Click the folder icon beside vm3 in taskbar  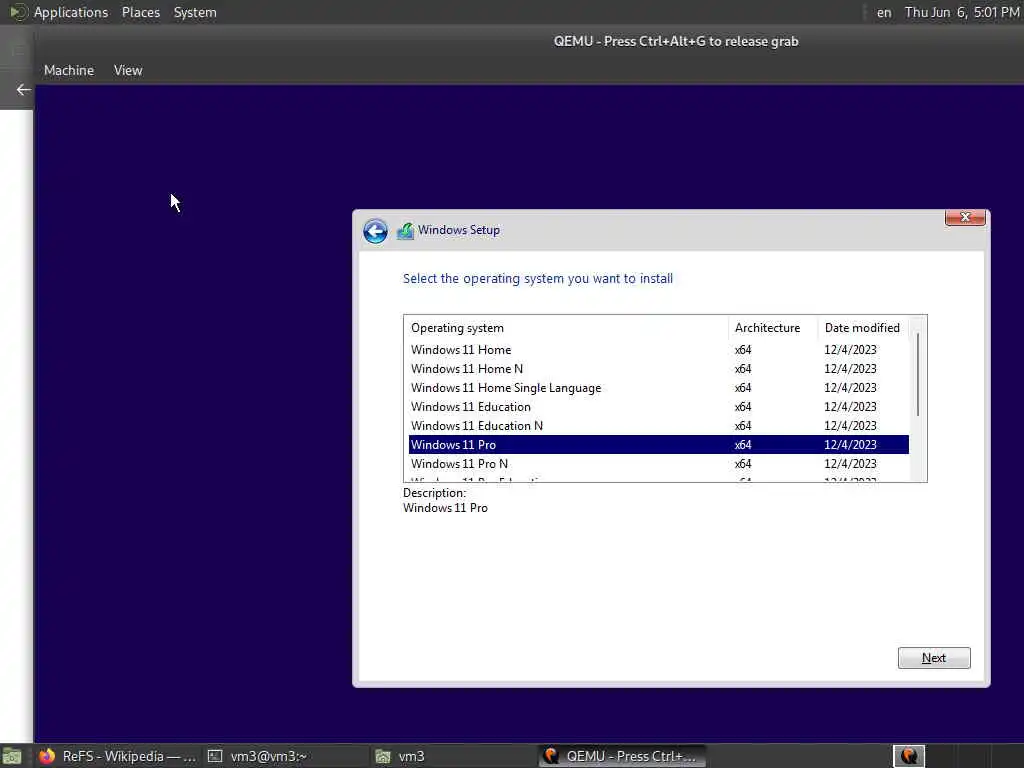click(x=383, y=756)
